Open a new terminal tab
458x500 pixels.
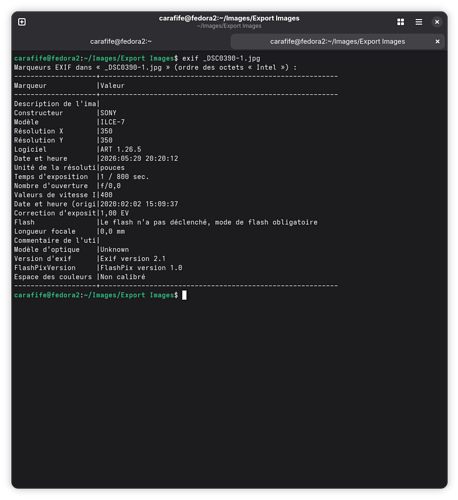tap(22, 22)
